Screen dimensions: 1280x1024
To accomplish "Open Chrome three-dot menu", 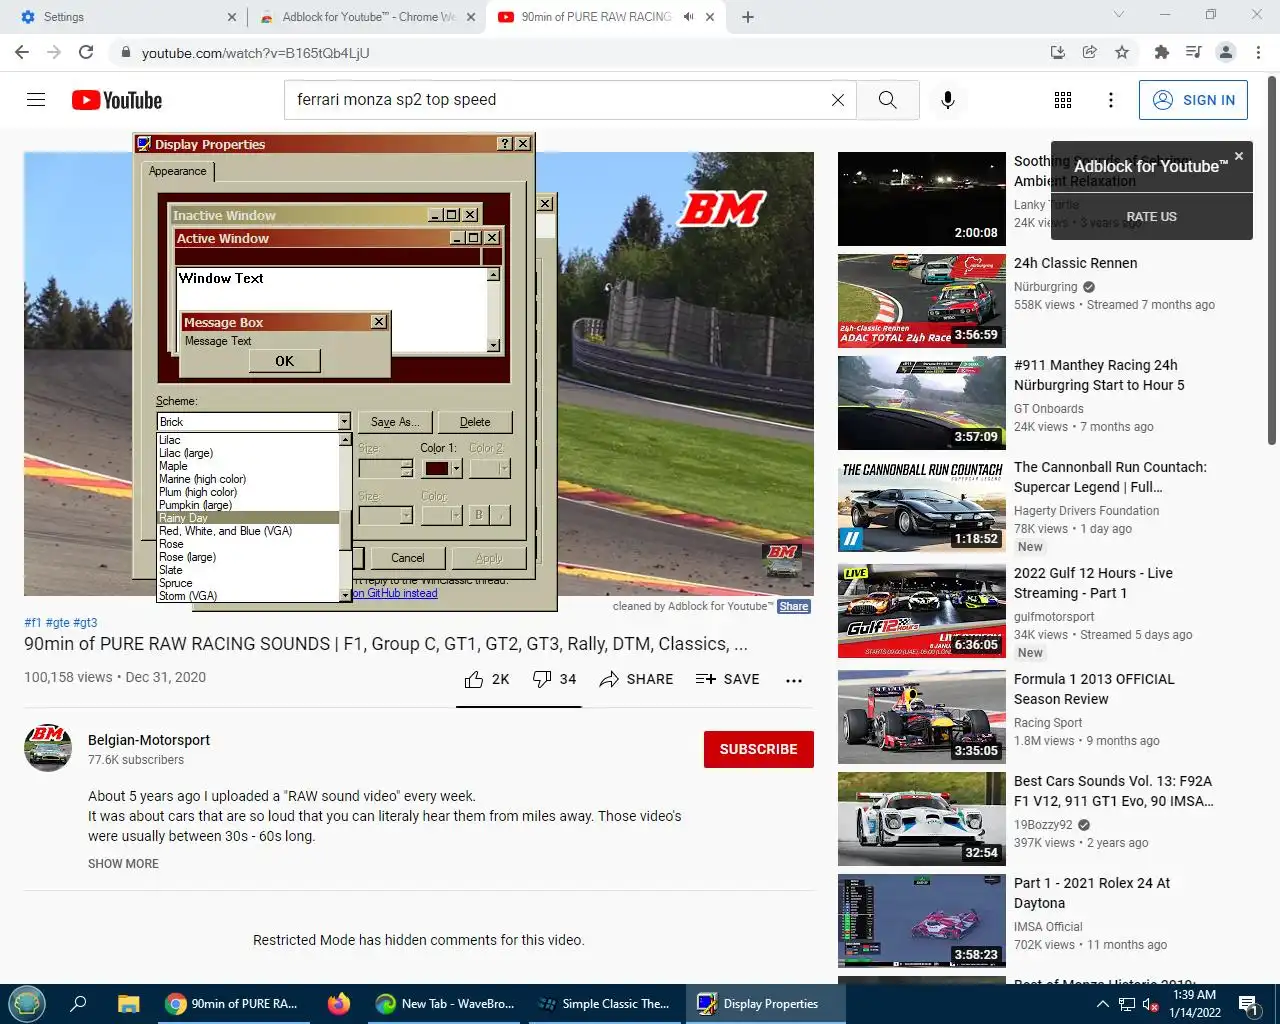I will [x=1259, y=52].
